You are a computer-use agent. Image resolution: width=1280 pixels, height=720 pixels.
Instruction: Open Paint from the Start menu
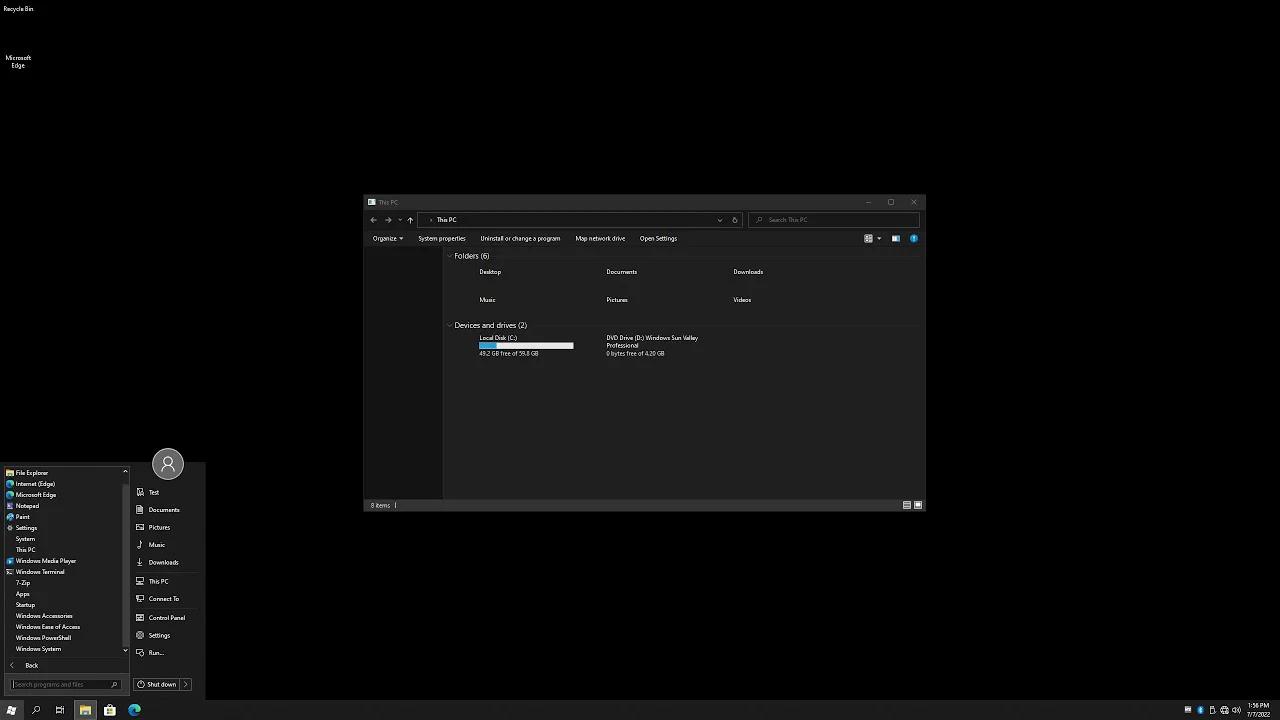(22, 517)
